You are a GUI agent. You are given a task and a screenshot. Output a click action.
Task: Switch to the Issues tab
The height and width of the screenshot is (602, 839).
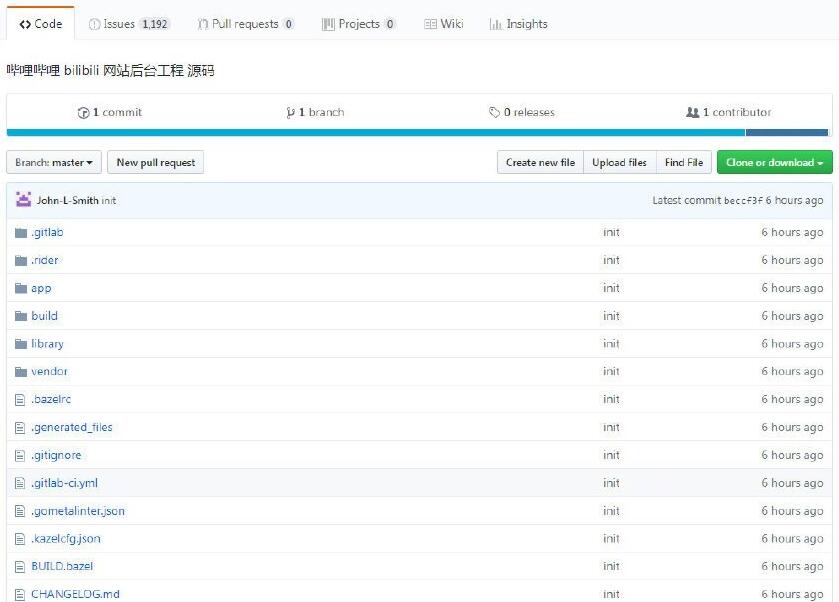[129, 24]
